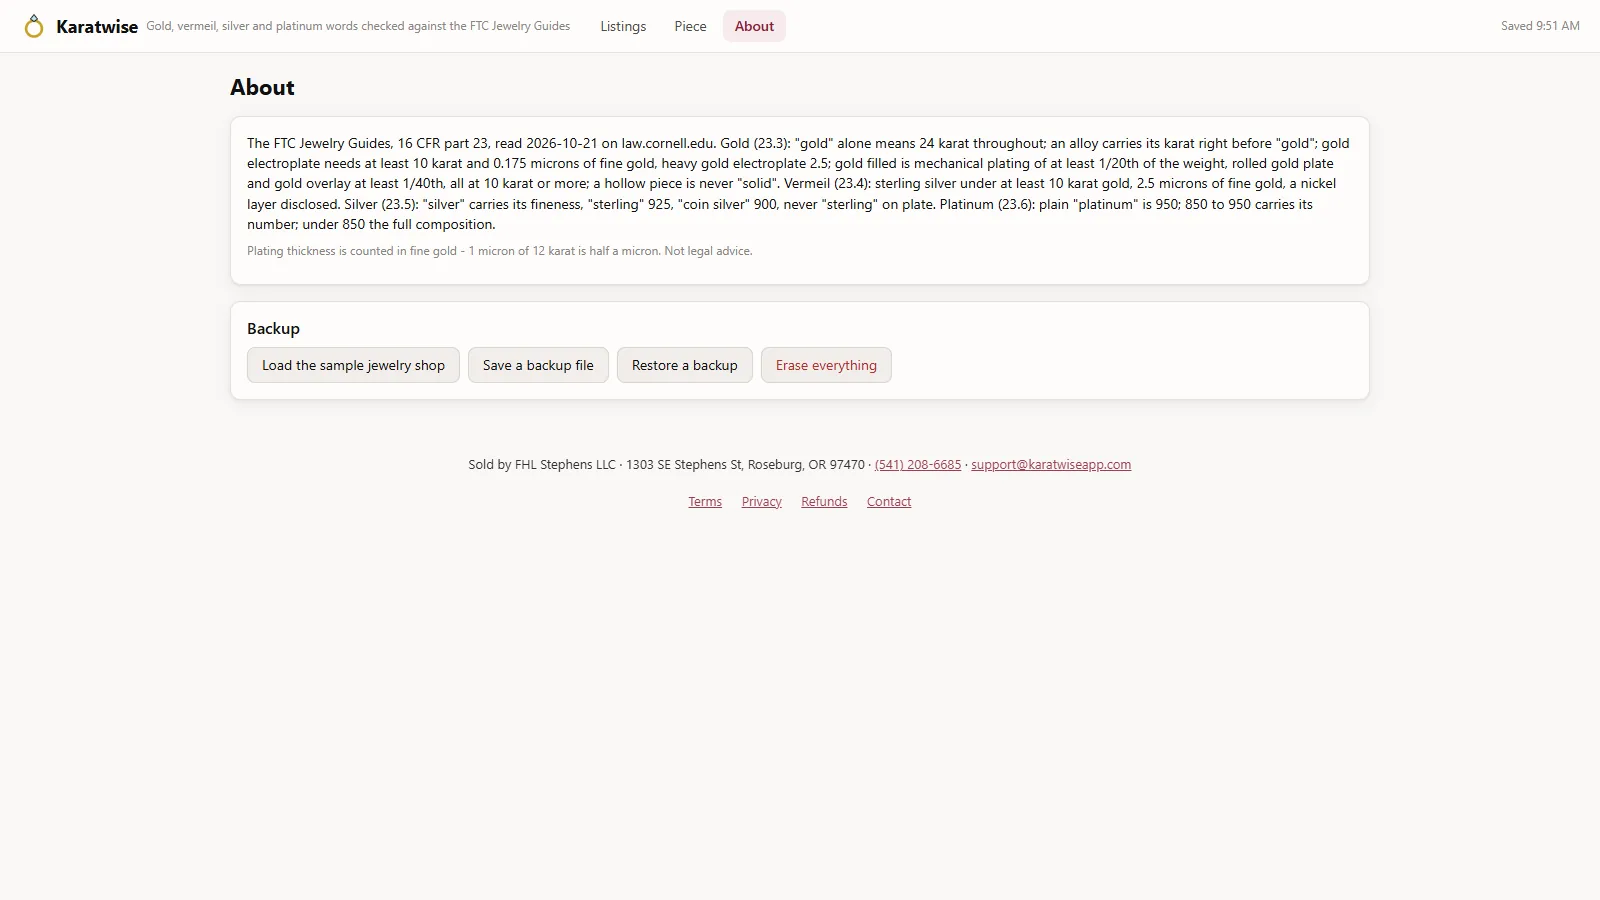Open the Terms footer link

coord(705,502)
